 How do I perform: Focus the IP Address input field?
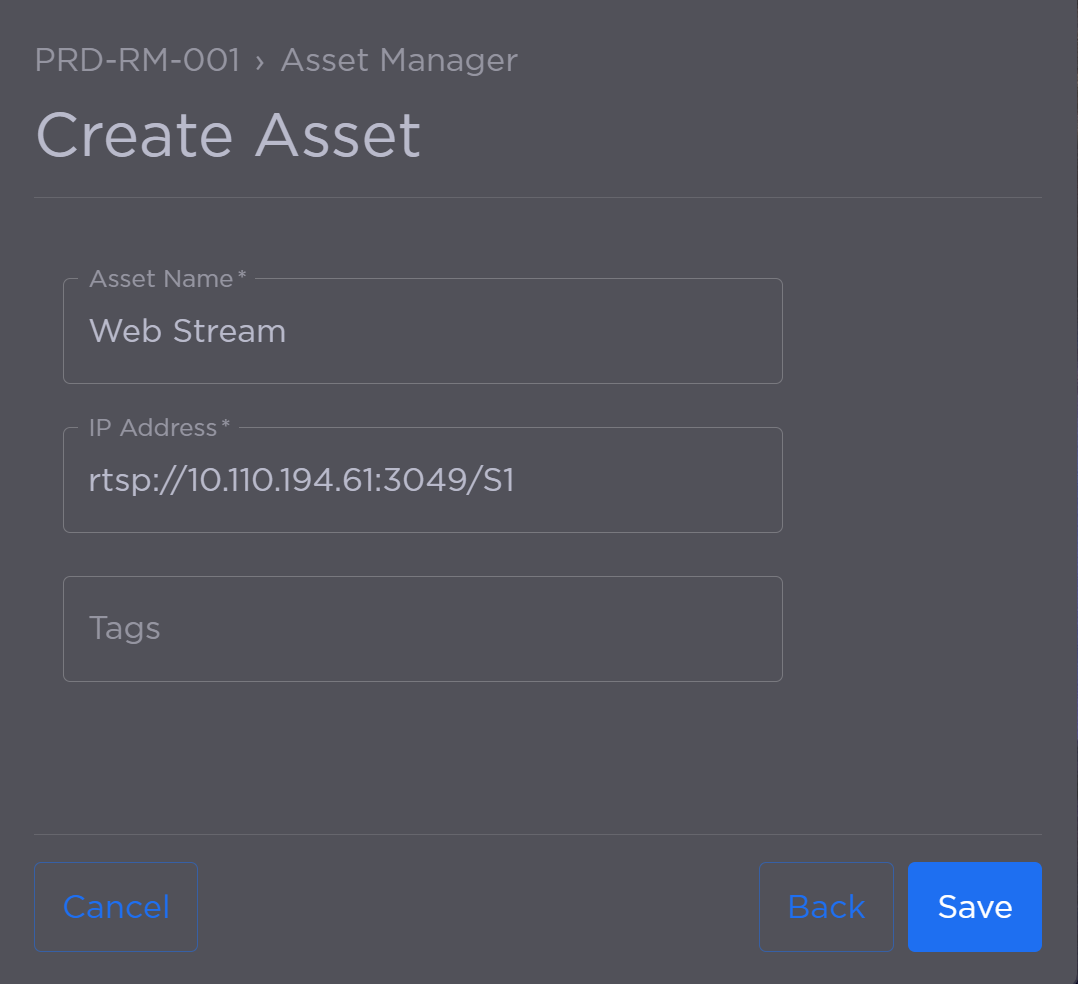pos(420,479)
